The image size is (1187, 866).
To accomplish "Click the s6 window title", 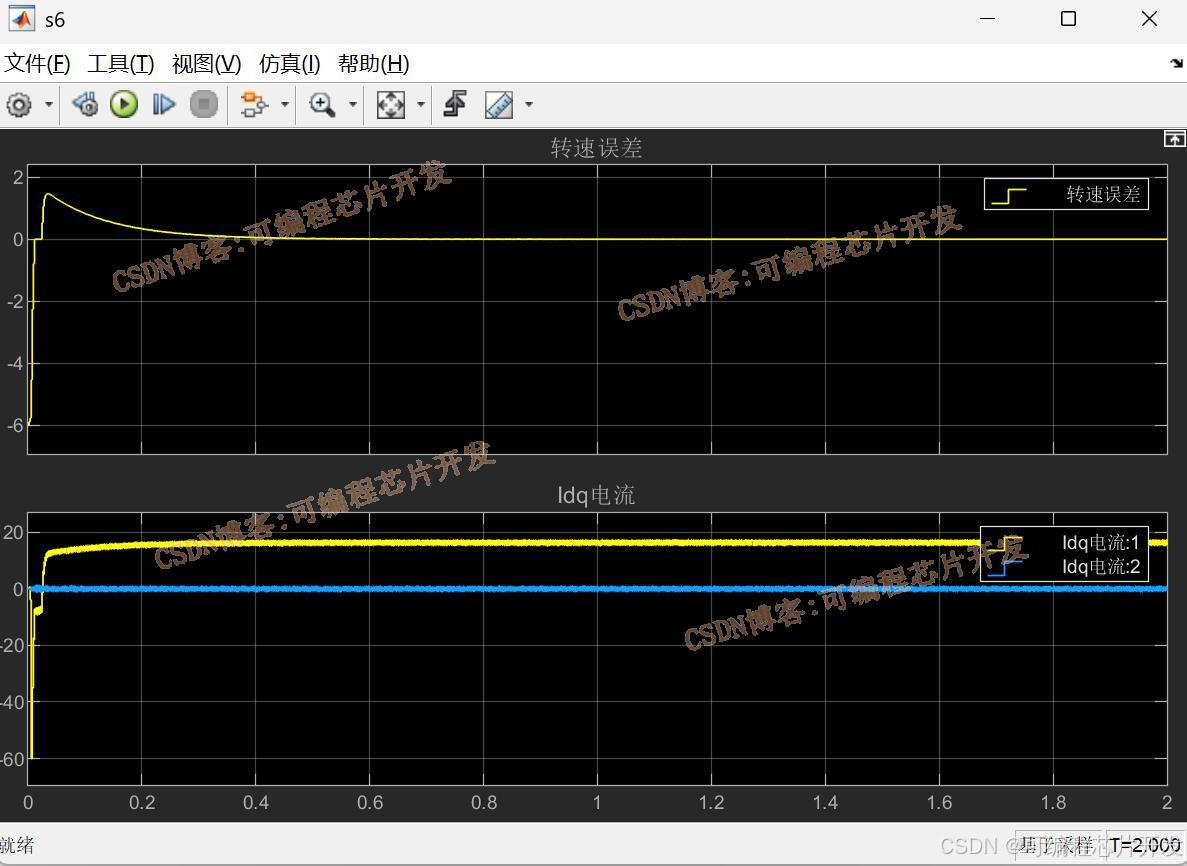I will click(55, 20).
